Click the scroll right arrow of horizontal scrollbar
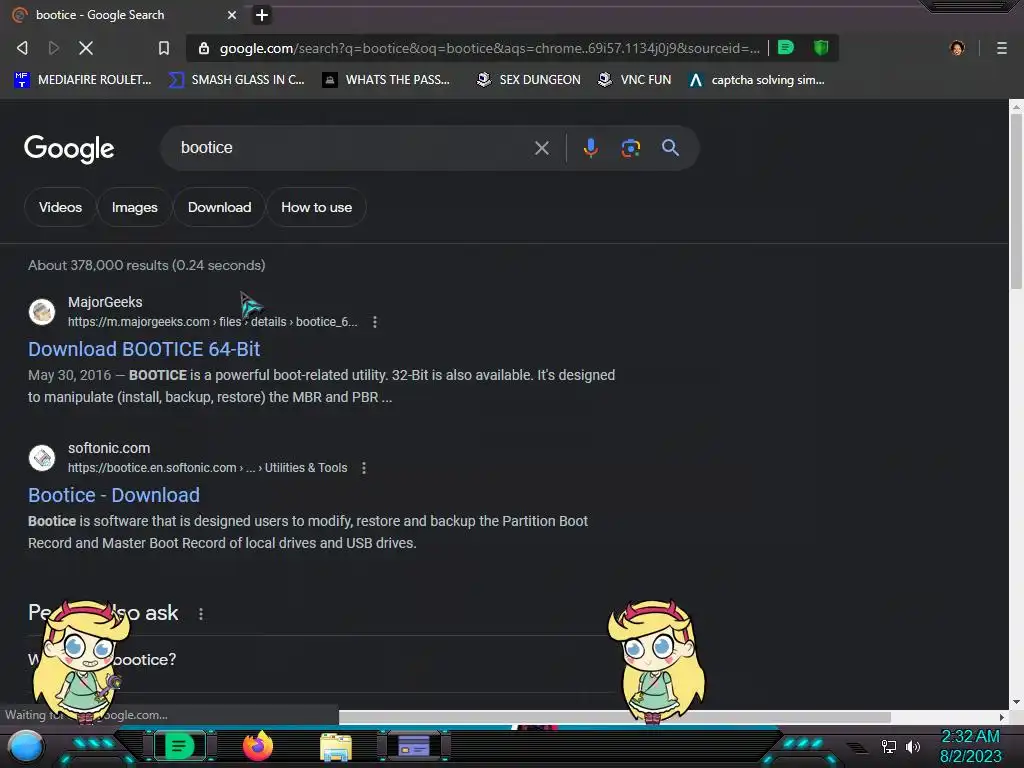 [x=1001, y=717]
